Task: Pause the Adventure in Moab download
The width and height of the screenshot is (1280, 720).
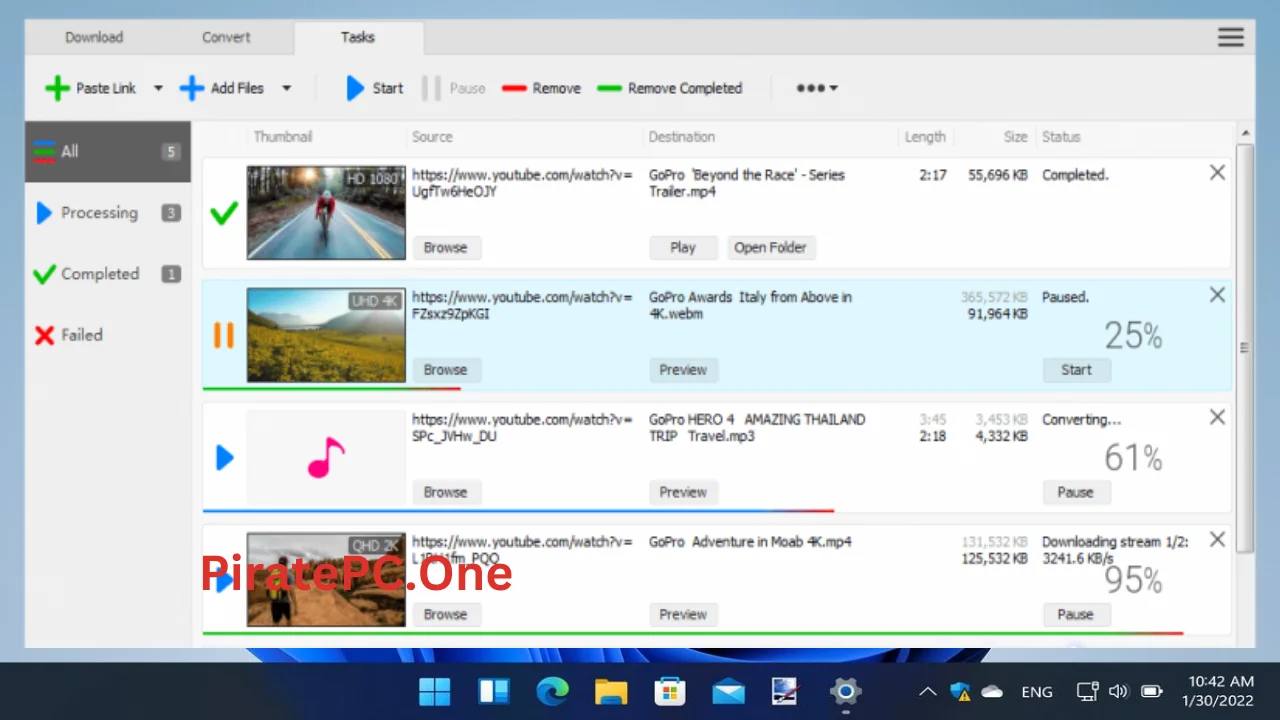Action: [1076, 614]
